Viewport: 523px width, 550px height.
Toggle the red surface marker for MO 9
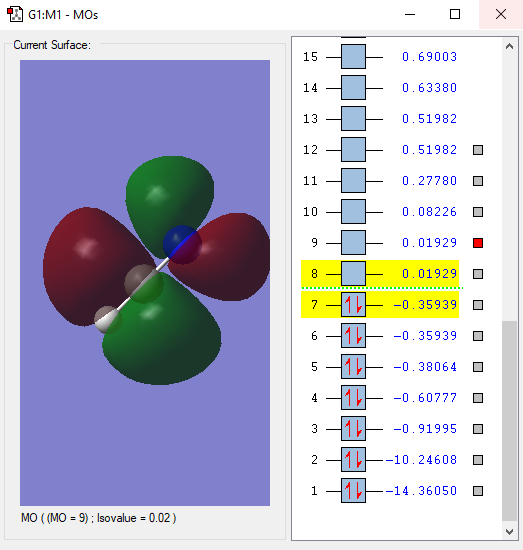[x=478, y=243]
